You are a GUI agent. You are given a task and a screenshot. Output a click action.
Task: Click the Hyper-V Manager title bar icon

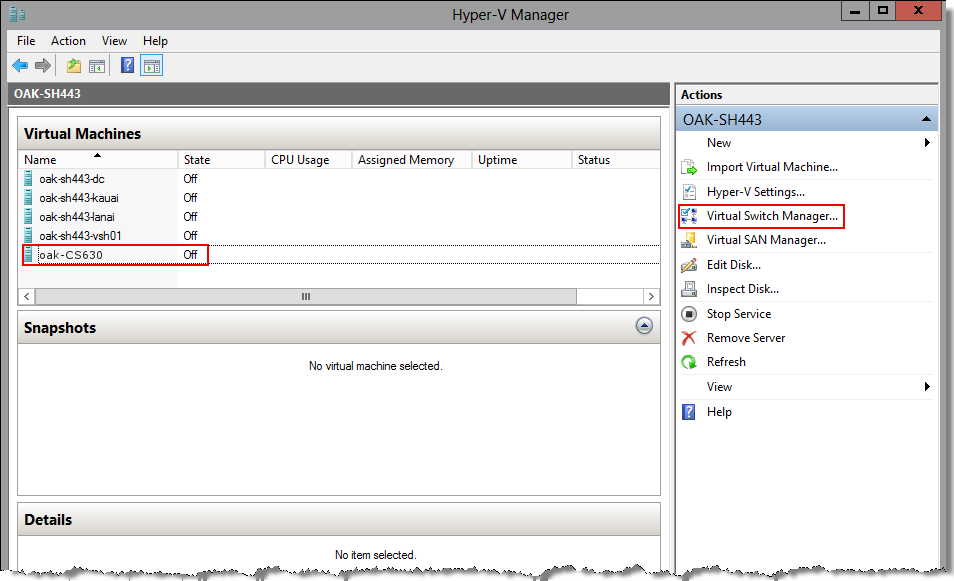17,14
